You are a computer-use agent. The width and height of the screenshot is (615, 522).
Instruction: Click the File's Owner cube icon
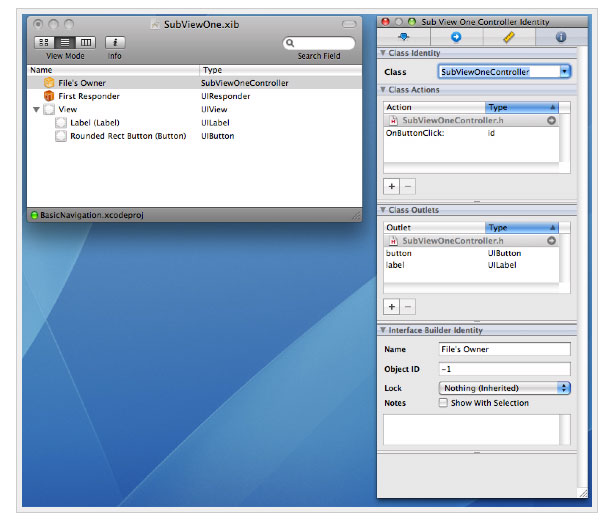coord(49,83)
